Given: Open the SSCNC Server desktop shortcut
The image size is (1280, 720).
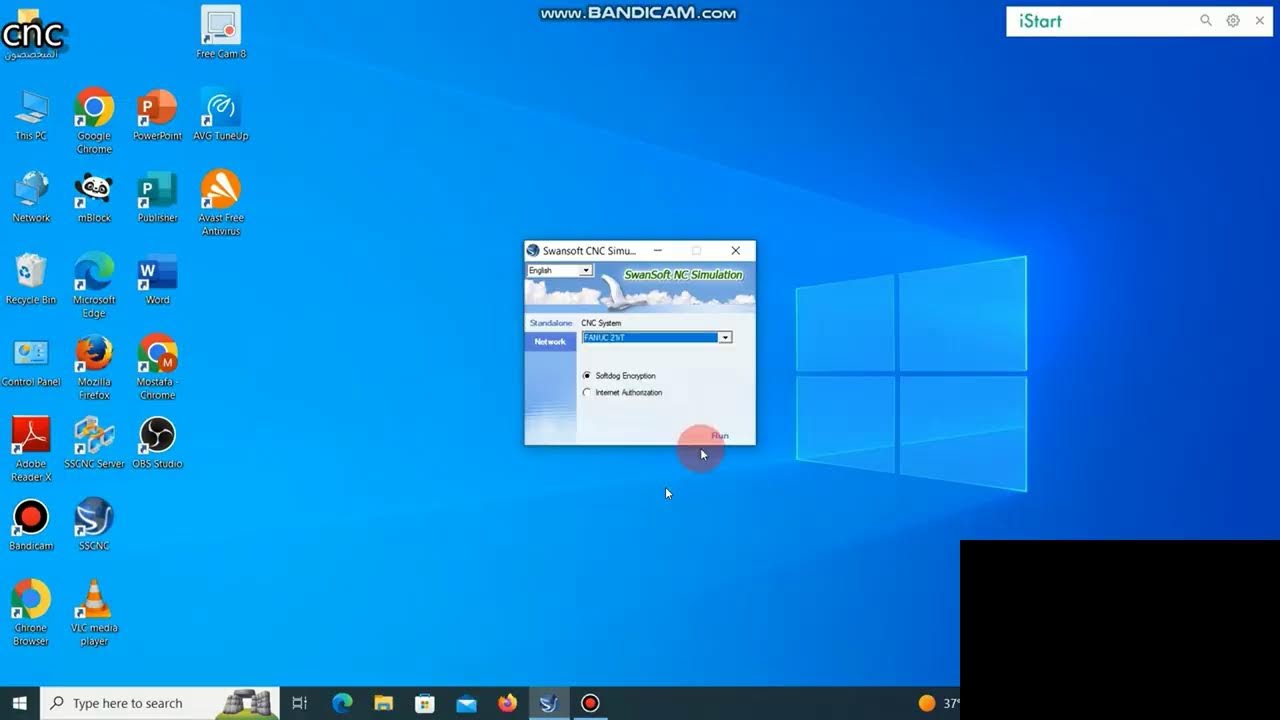Looking at the screenshot, I should tap(94, 442).
